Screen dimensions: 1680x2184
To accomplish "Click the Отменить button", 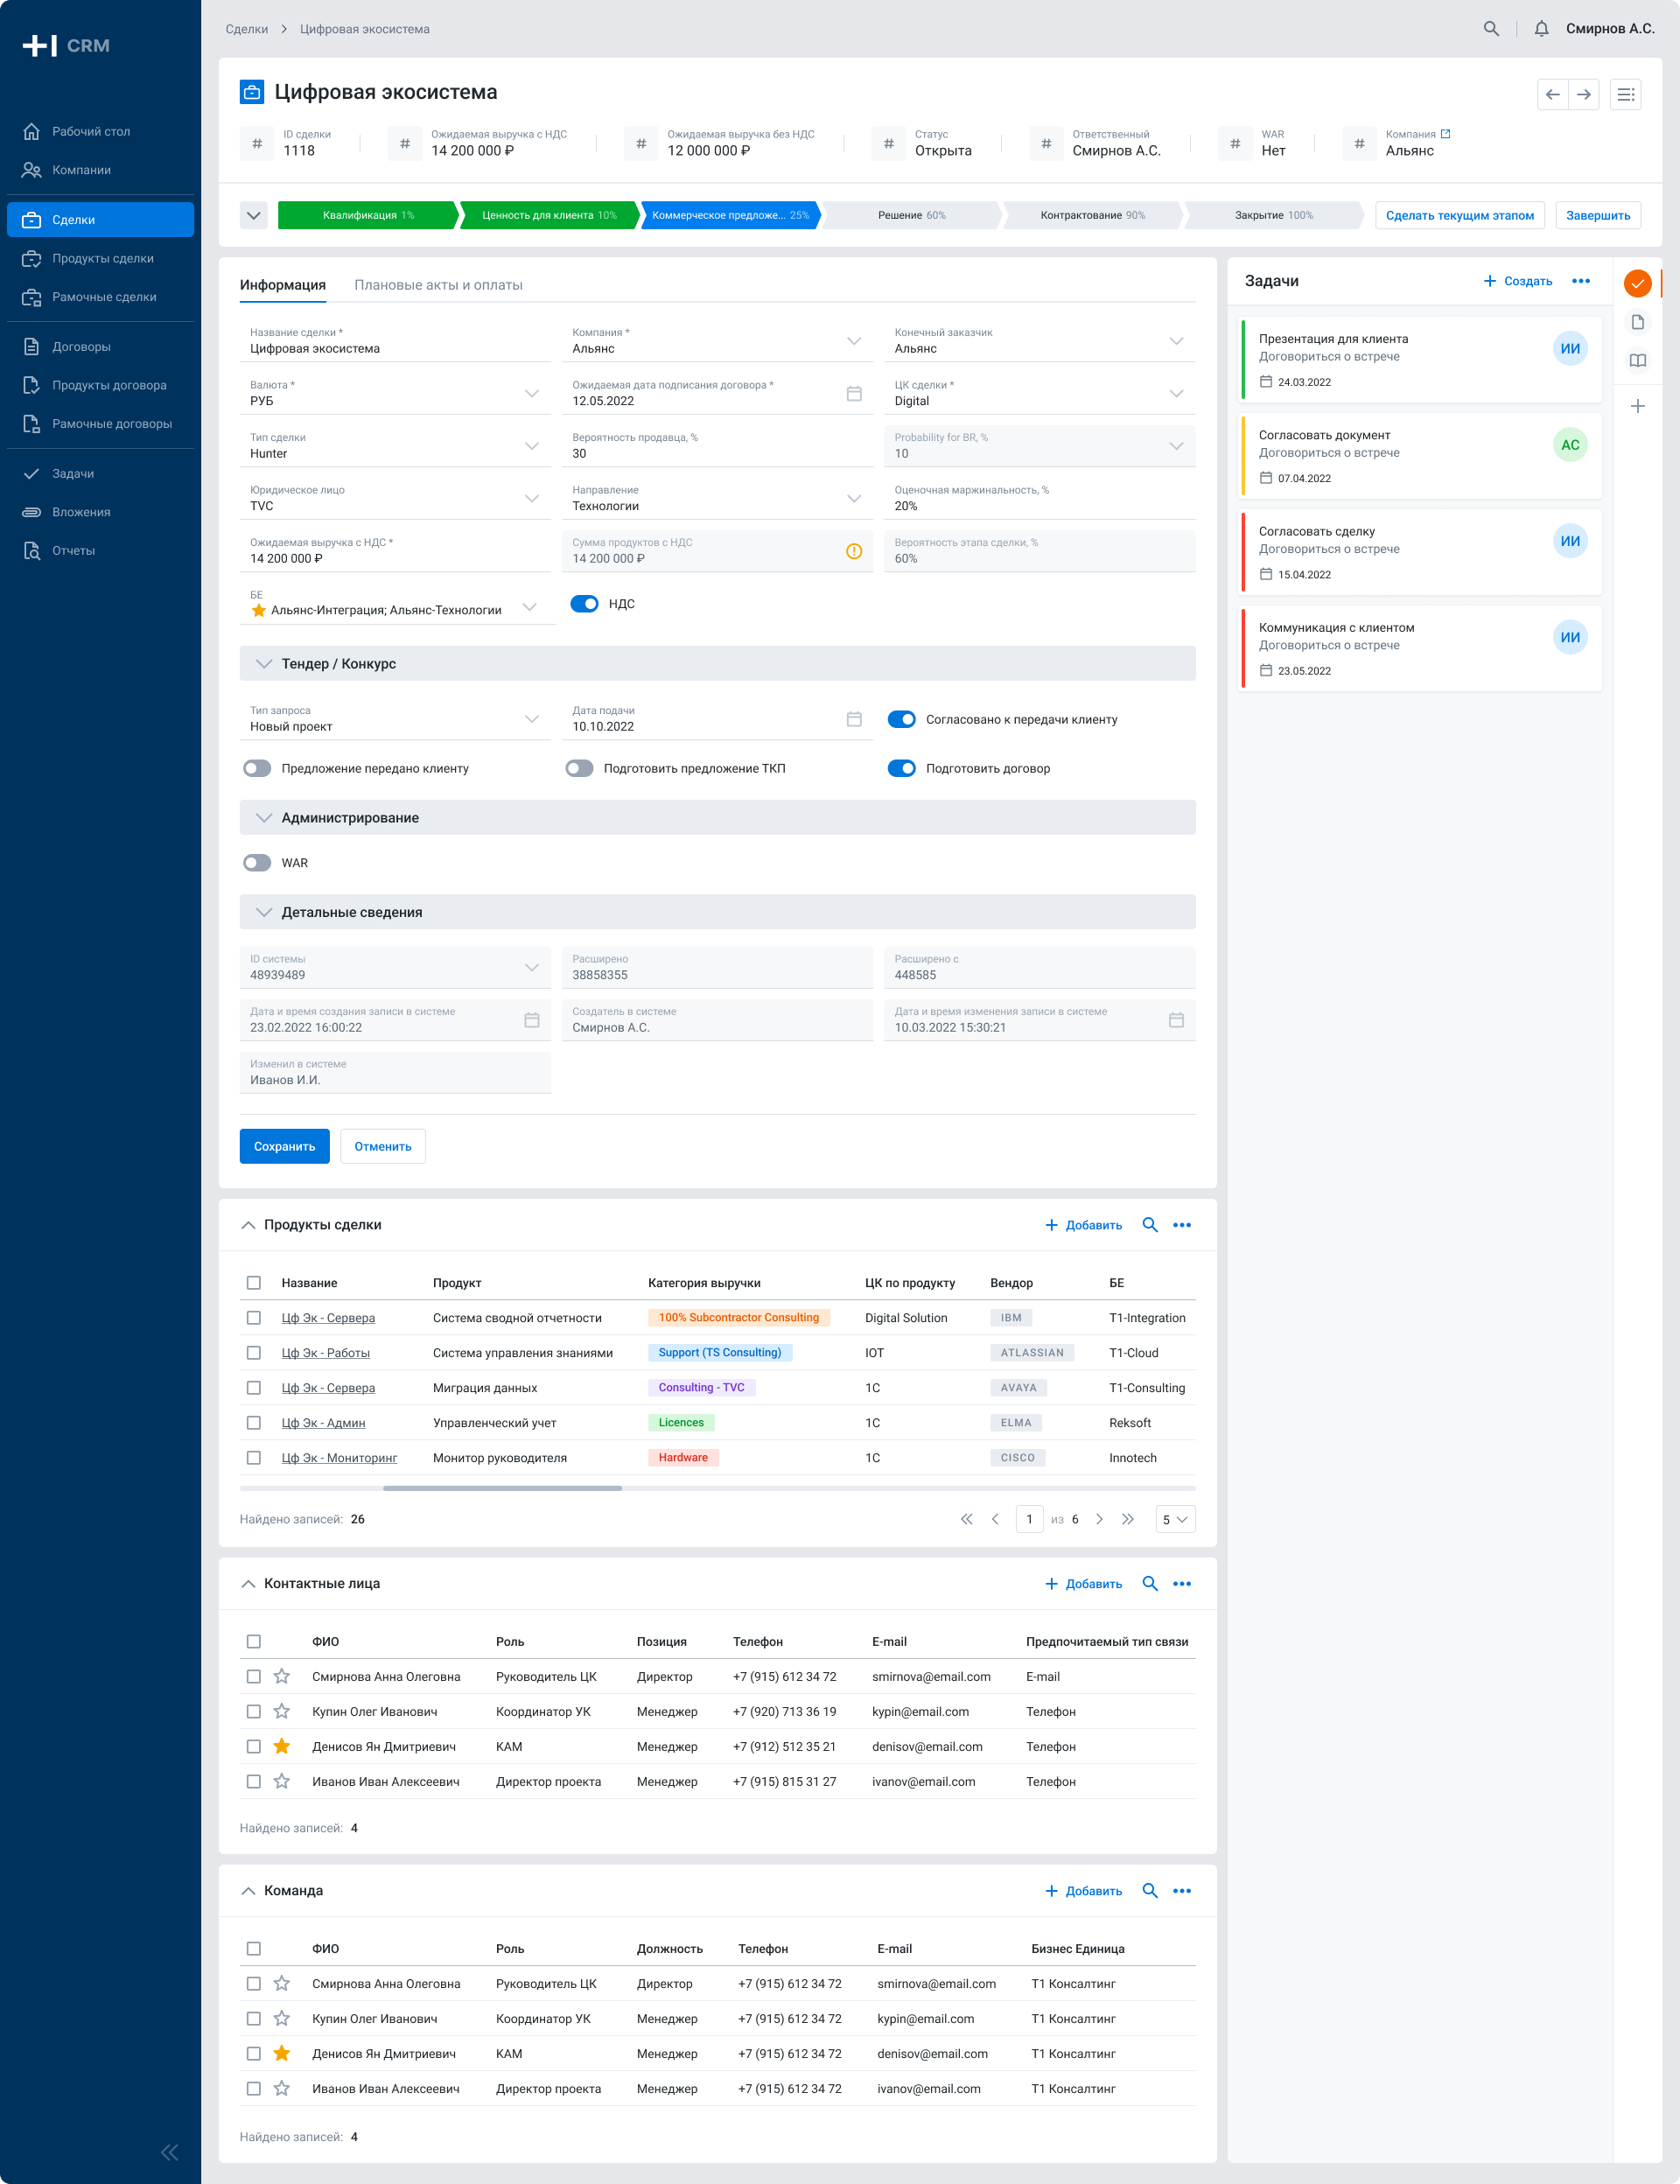I will [x=383, y=1147].
